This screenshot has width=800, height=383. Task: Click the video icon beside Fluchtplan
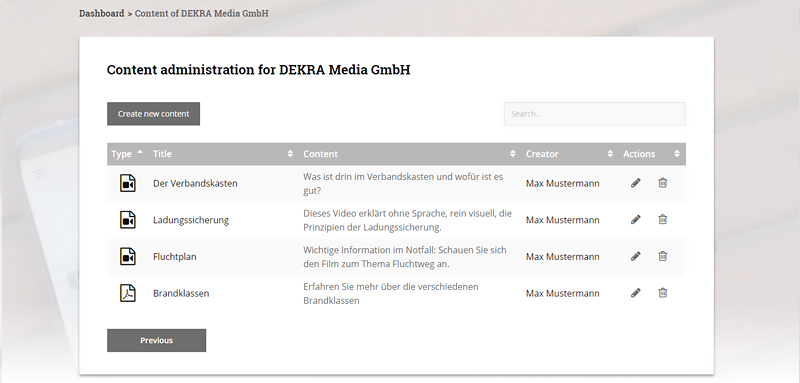[x=128, y=257]
